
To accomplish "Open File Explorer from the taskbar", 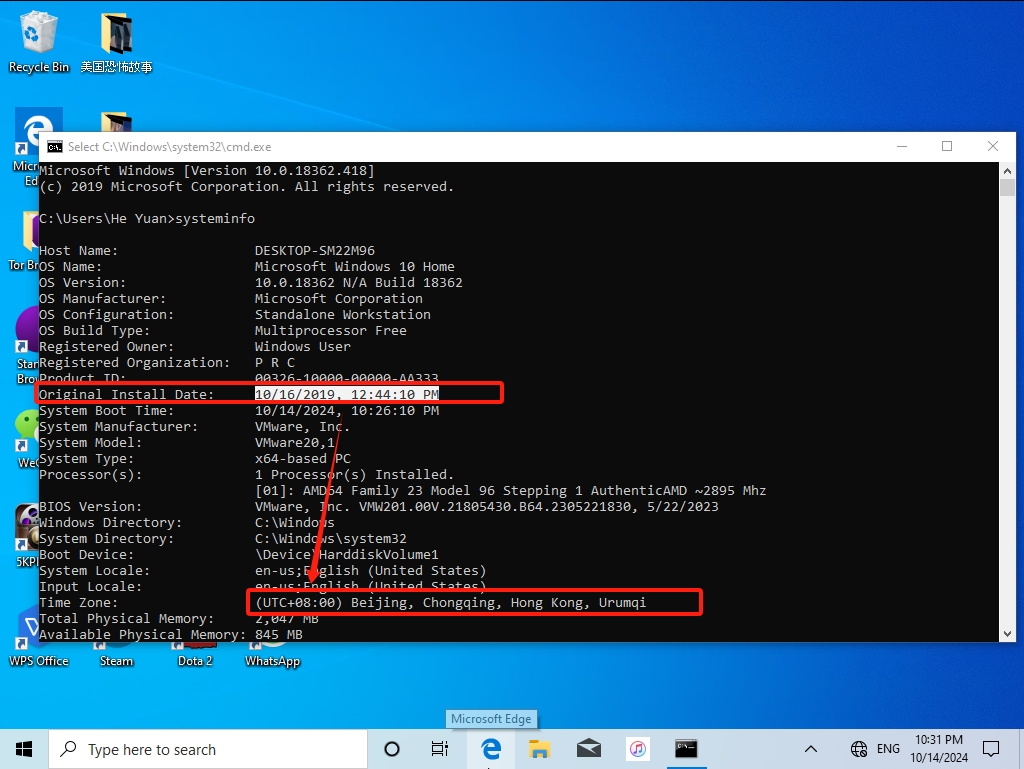I will pyautogui.click(x=539, y=749).
